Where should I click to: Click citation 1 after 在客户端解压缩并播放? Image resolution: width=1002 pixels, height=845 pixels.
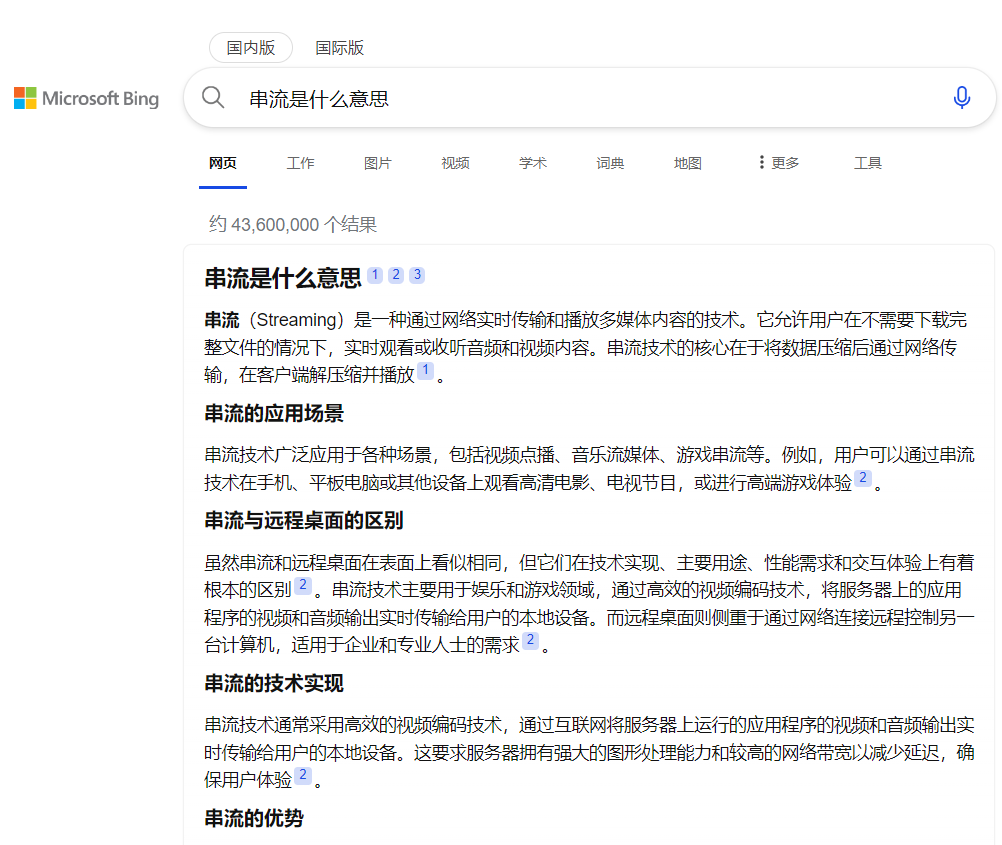point(425,370)
